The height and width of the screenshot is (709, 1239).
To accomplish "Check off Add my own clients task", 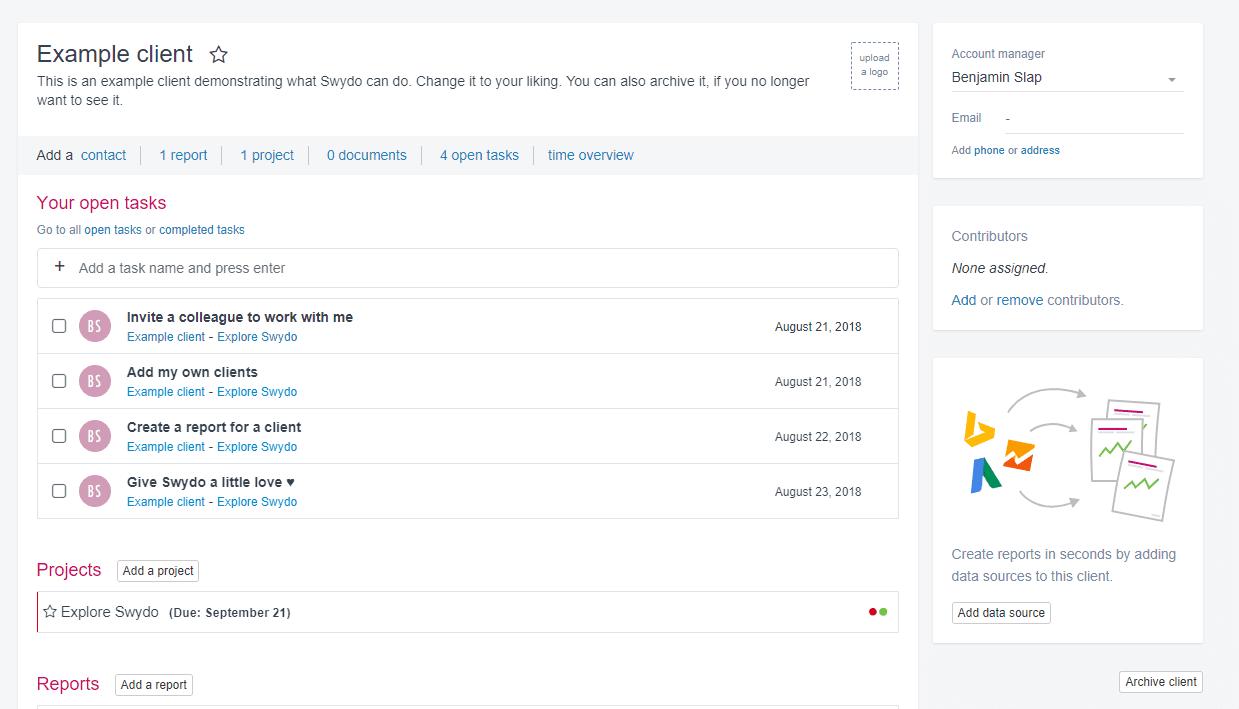I will (59, 381).
